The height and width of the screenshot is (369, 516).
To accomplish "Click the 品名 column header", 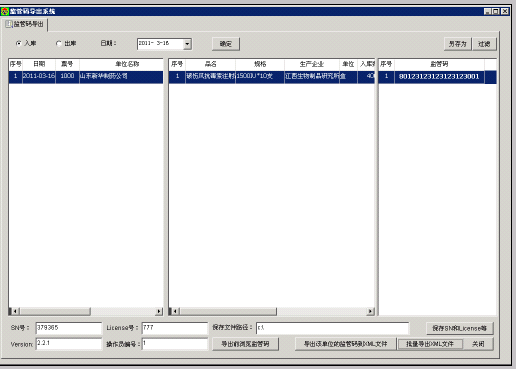I will [210, 64].
